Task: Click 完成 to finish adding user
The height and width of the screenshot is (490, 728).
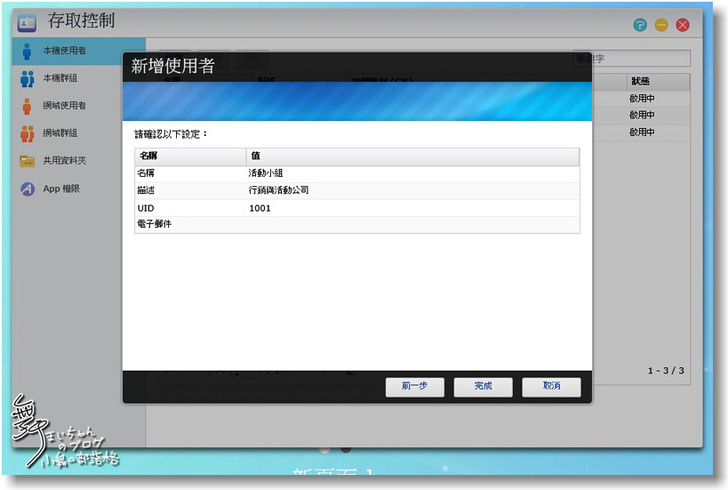Action: 483,386
